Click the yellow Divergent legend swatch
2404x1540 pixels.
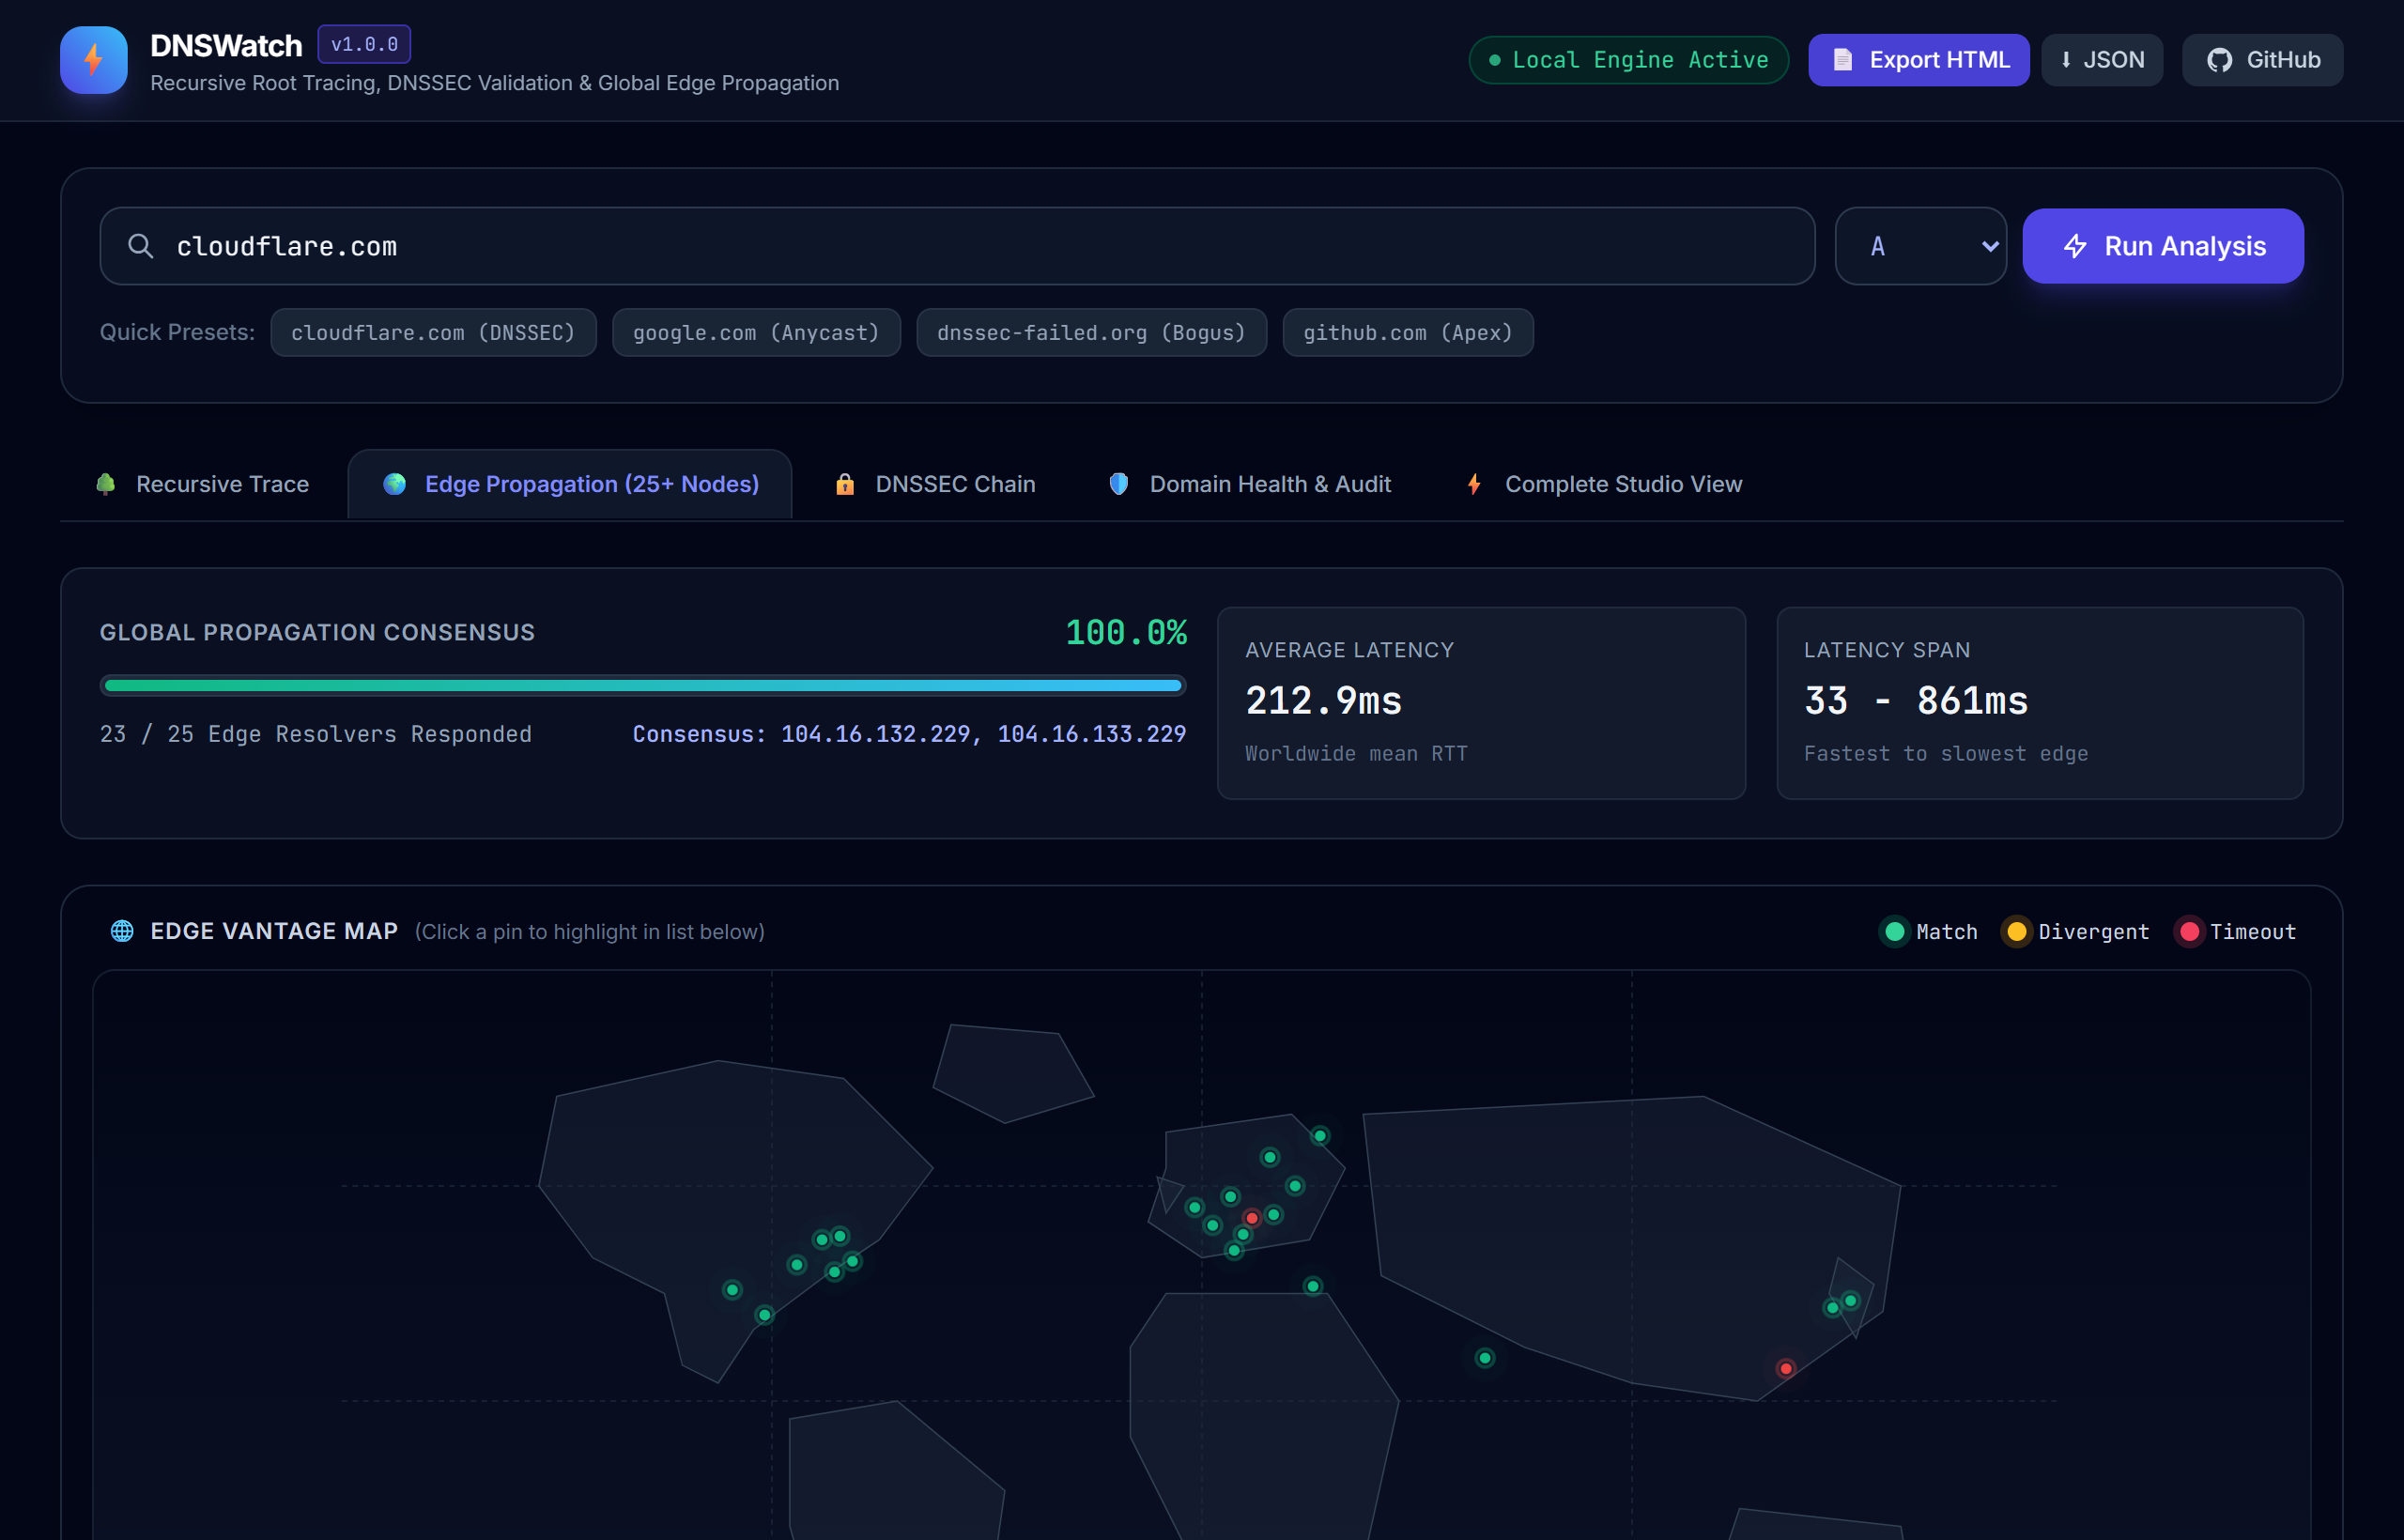click(2016, 932)
